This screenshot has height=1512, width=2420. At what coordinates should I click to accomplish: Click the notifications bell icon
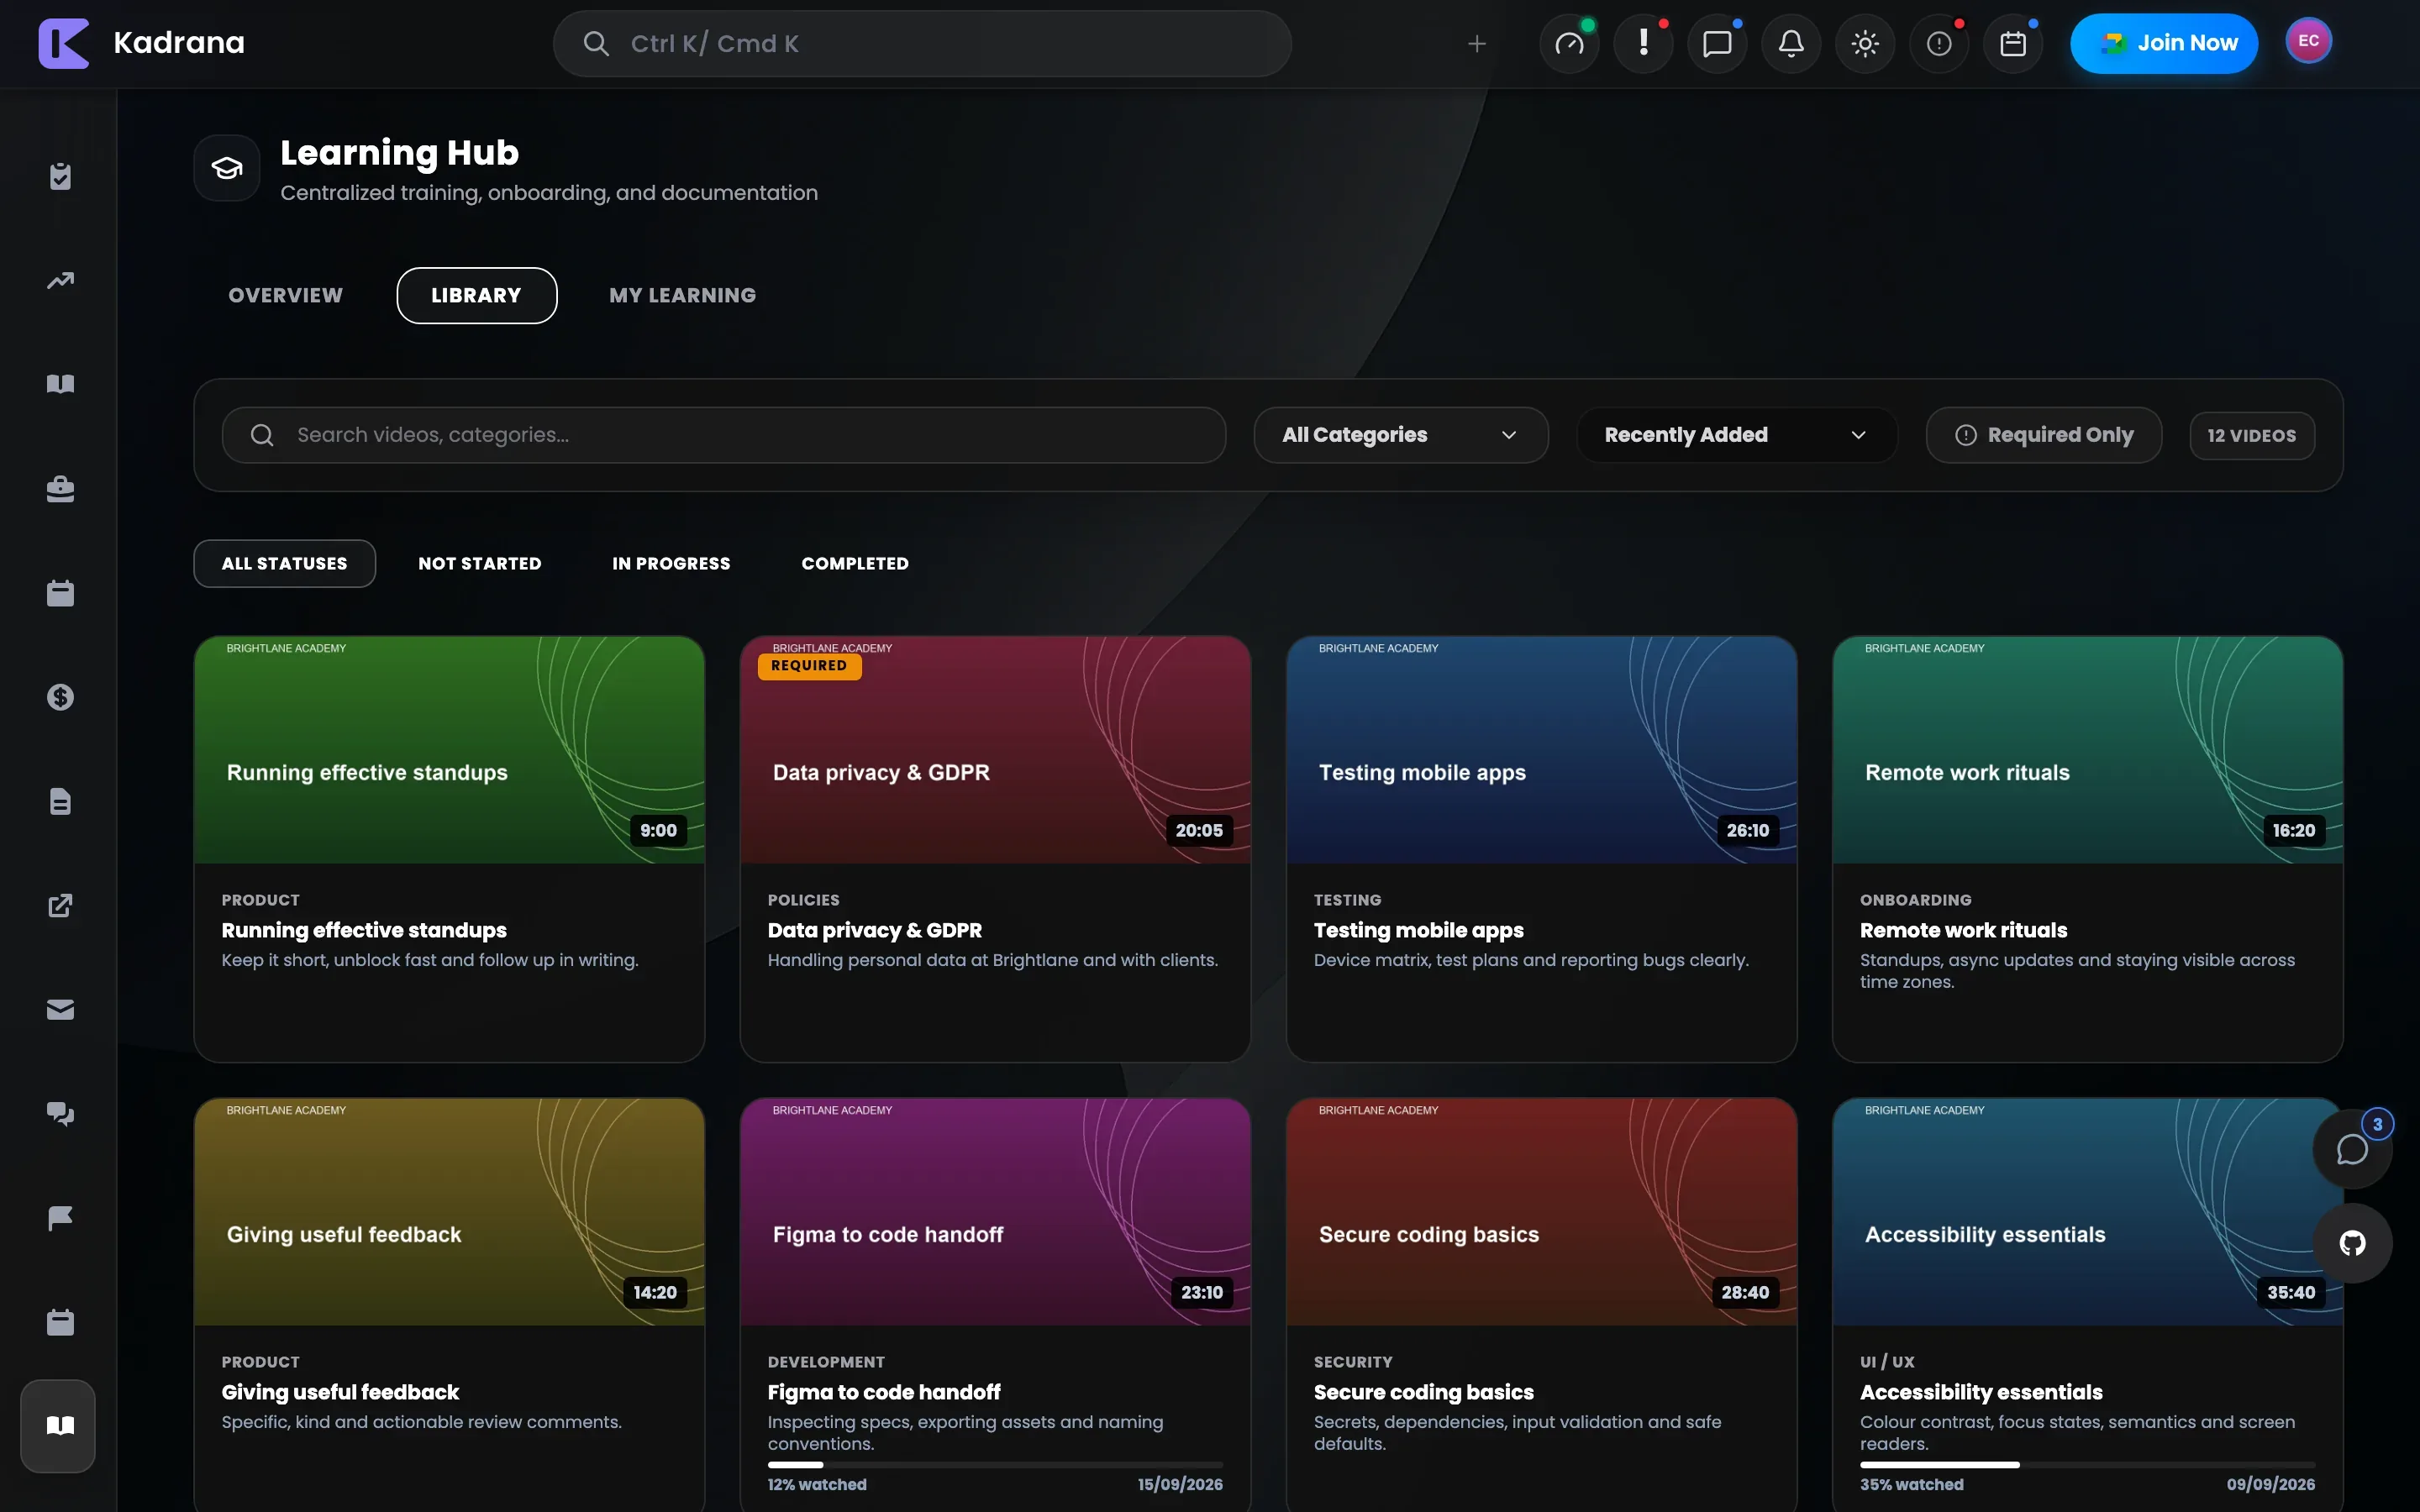pos(1791,43)
